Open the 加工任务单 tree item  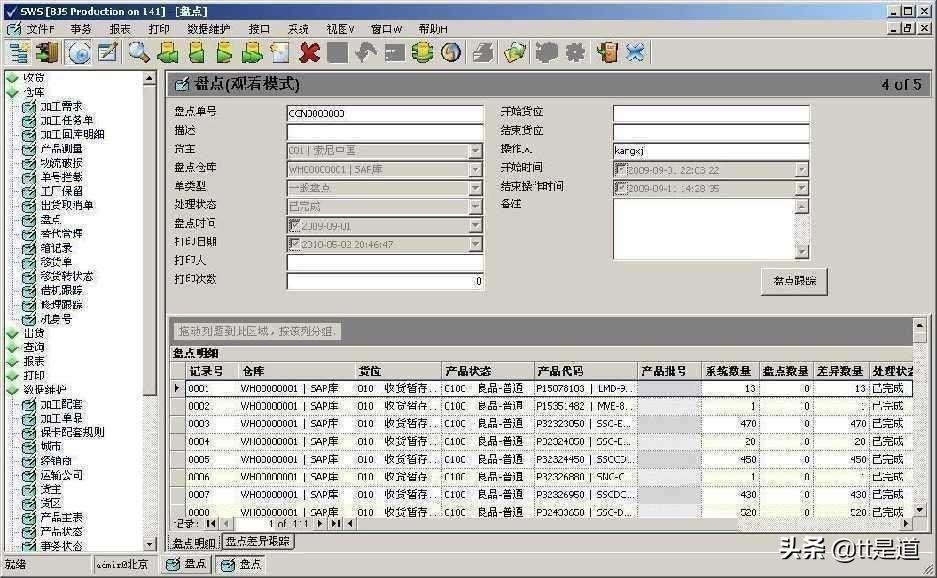click(67, 121)
